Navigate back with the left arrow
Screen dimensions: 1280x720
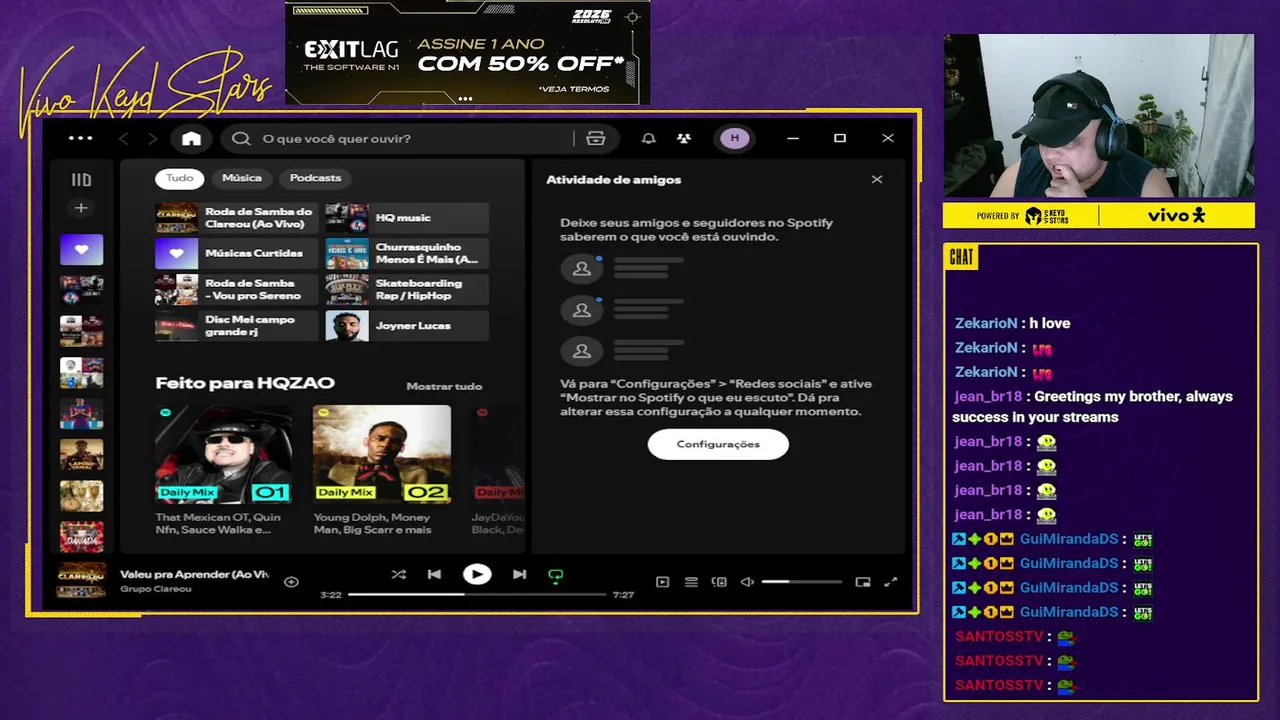pos(124,138)
